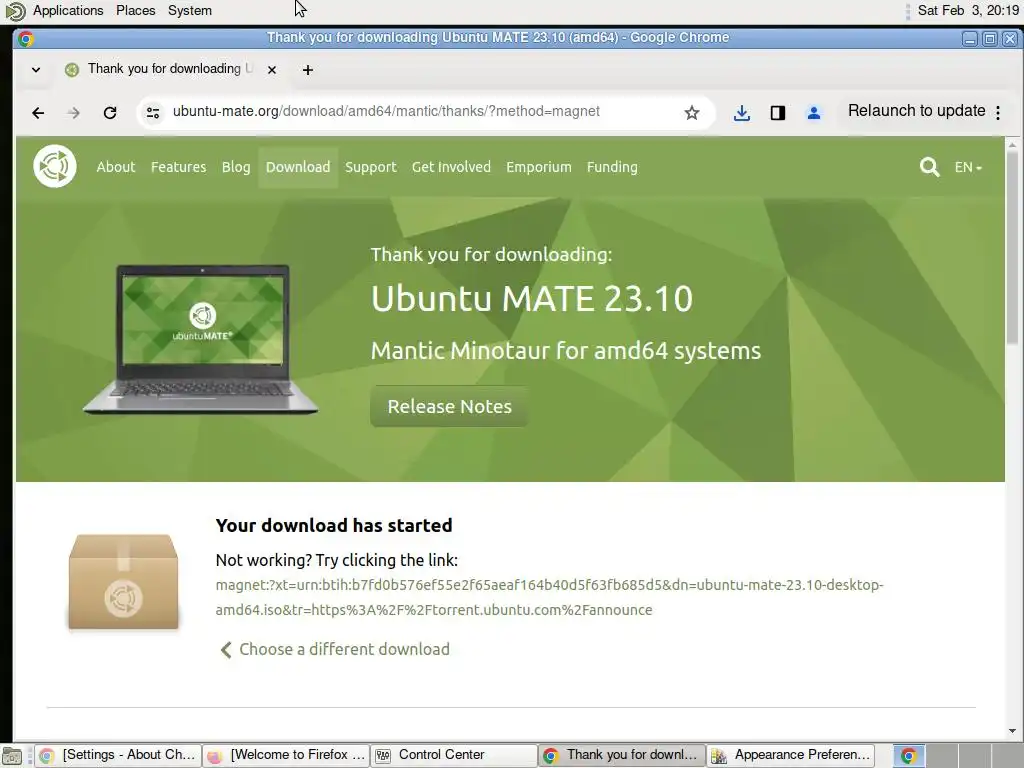Switch to Appearance Preferences taskbar window

(791, 755)
